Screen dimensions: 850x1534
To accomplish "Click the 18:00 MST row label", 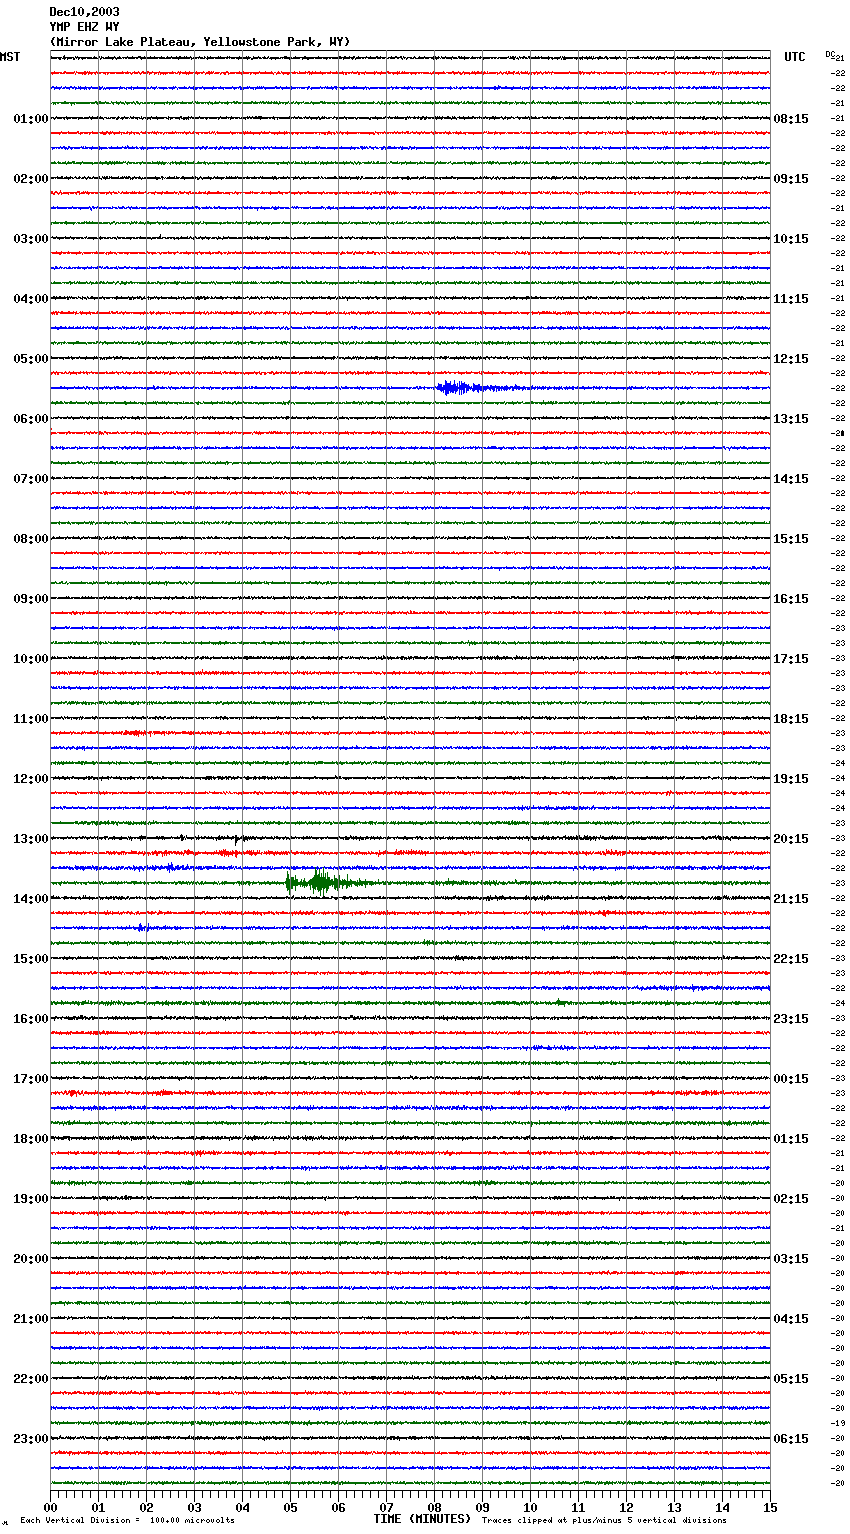I will coord(31,1139).
